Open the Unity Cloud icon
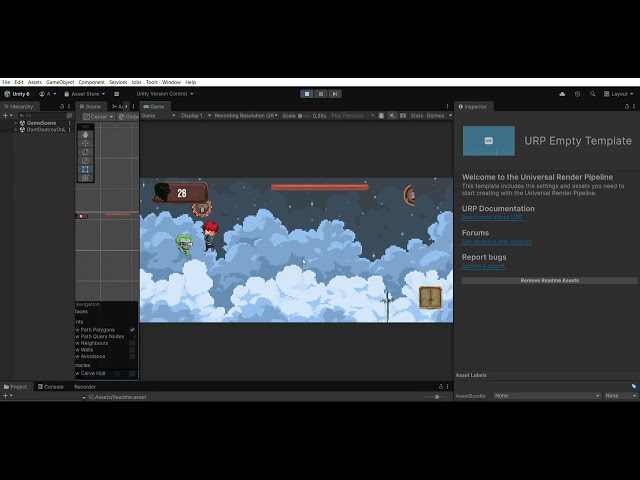This screenshot has height=480, width=640. tap(562, 94)
